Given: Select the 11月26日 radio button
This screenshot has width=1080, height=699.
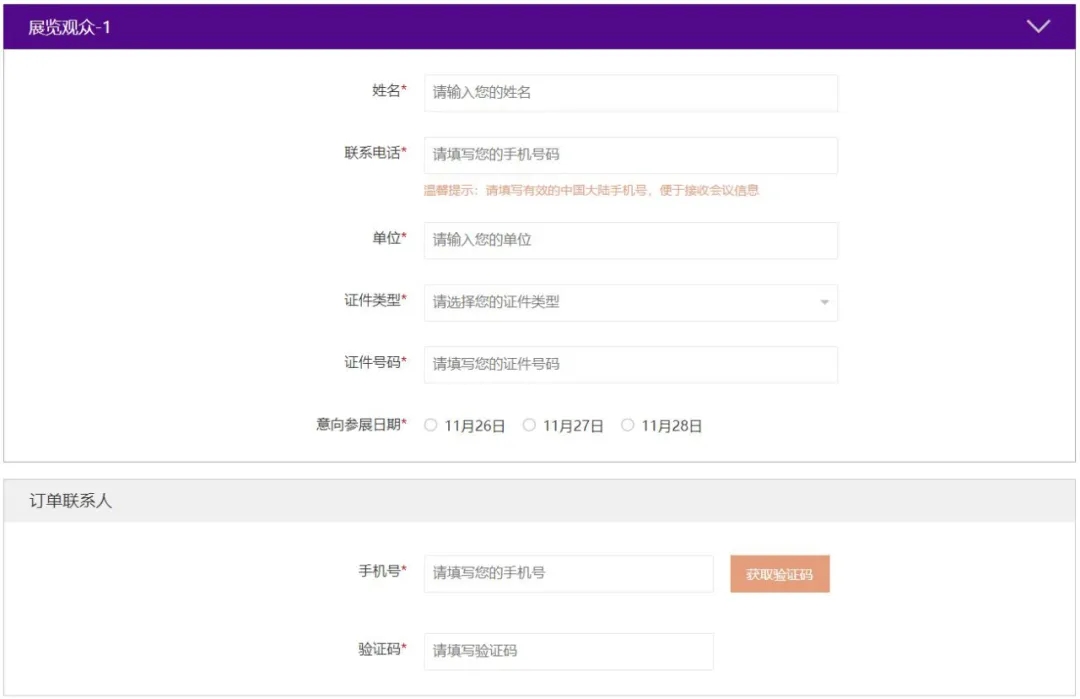Looking at the screenshot, I should pyautogui.click(x=431, y=425).
